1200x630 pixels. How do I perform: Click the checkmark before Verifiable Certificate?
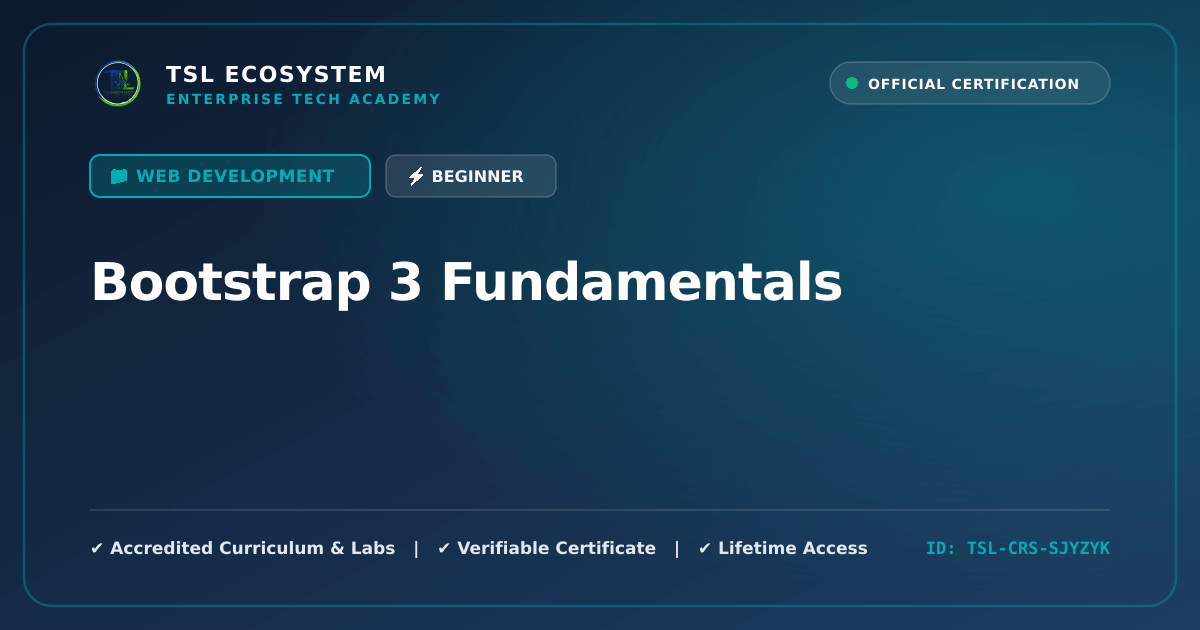pos(444,548)
